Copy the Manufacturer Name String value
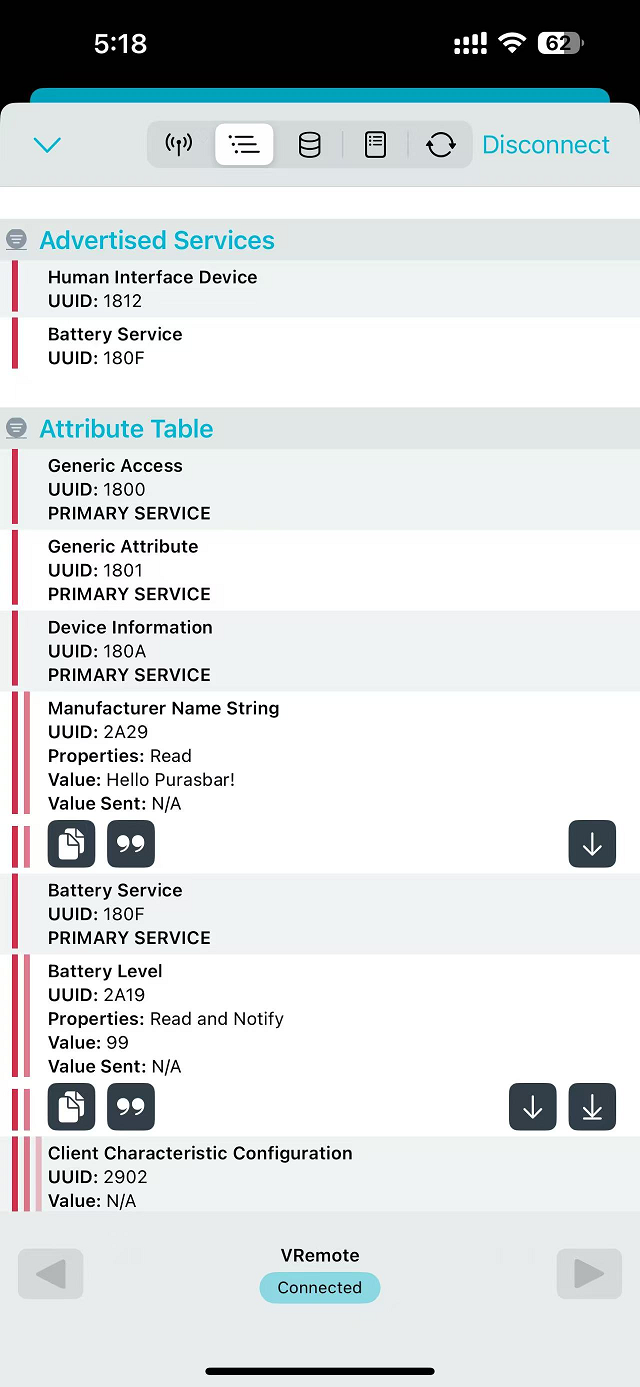 [x=71, y=844]
